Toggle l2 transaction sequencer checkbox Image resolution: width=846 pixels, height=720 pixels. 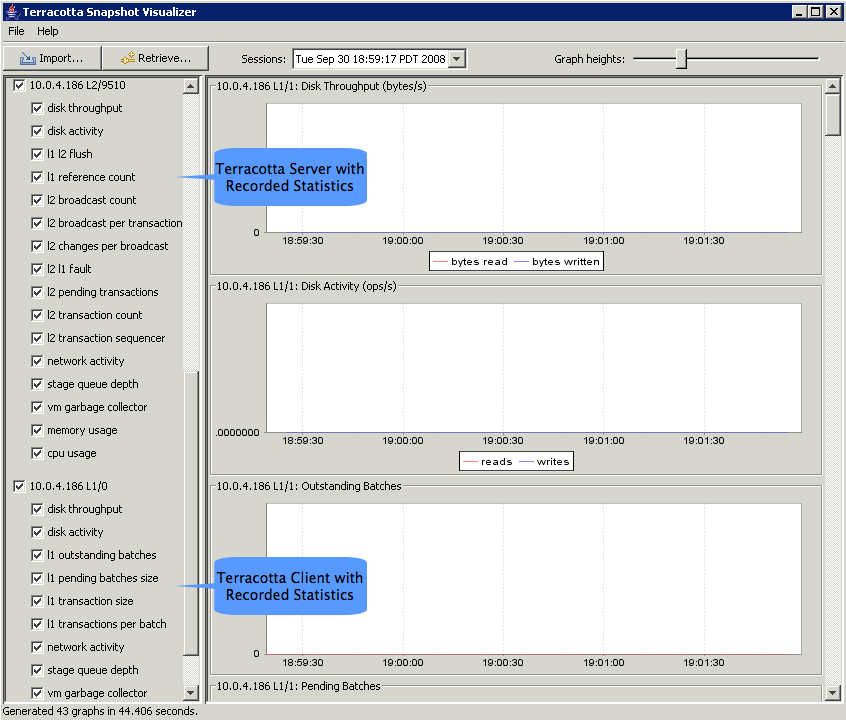tap(37, 338)
